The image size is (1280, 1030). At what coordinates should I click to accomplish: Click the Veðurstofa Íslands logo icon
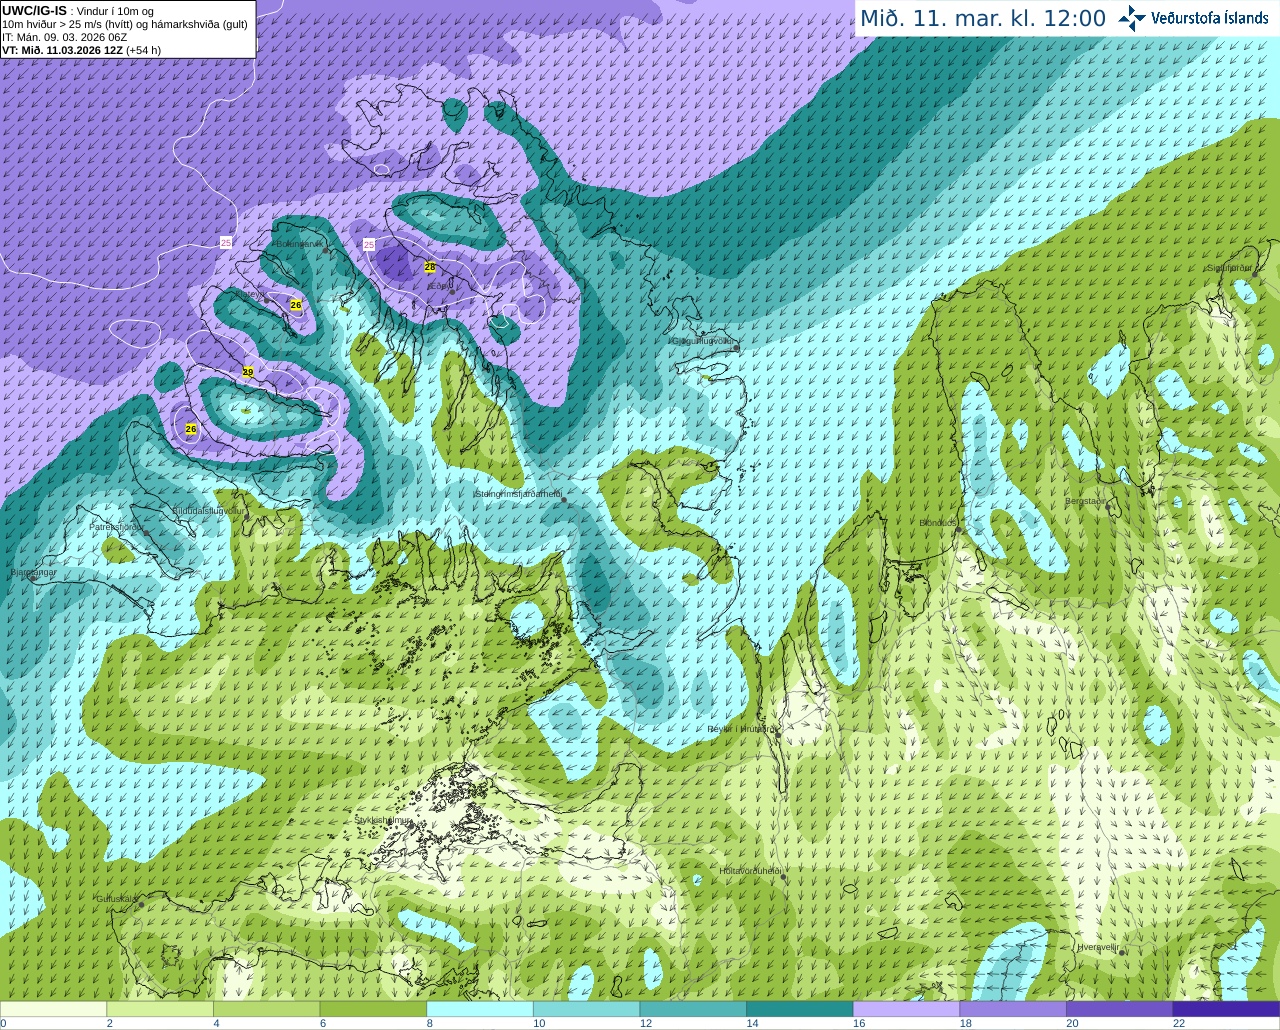pos(1132,18)
